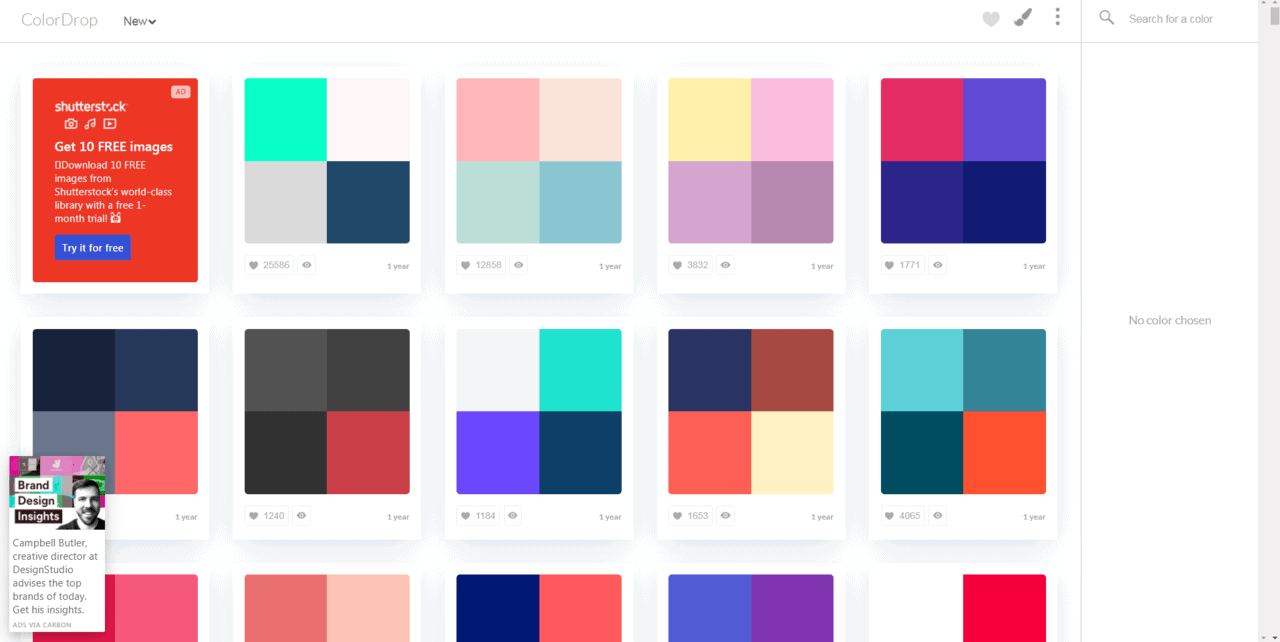The image size is (1280, 642).
Task: Open the Shutterstock logo in ad
Action: pyautogui.click(x=91, y=106)
